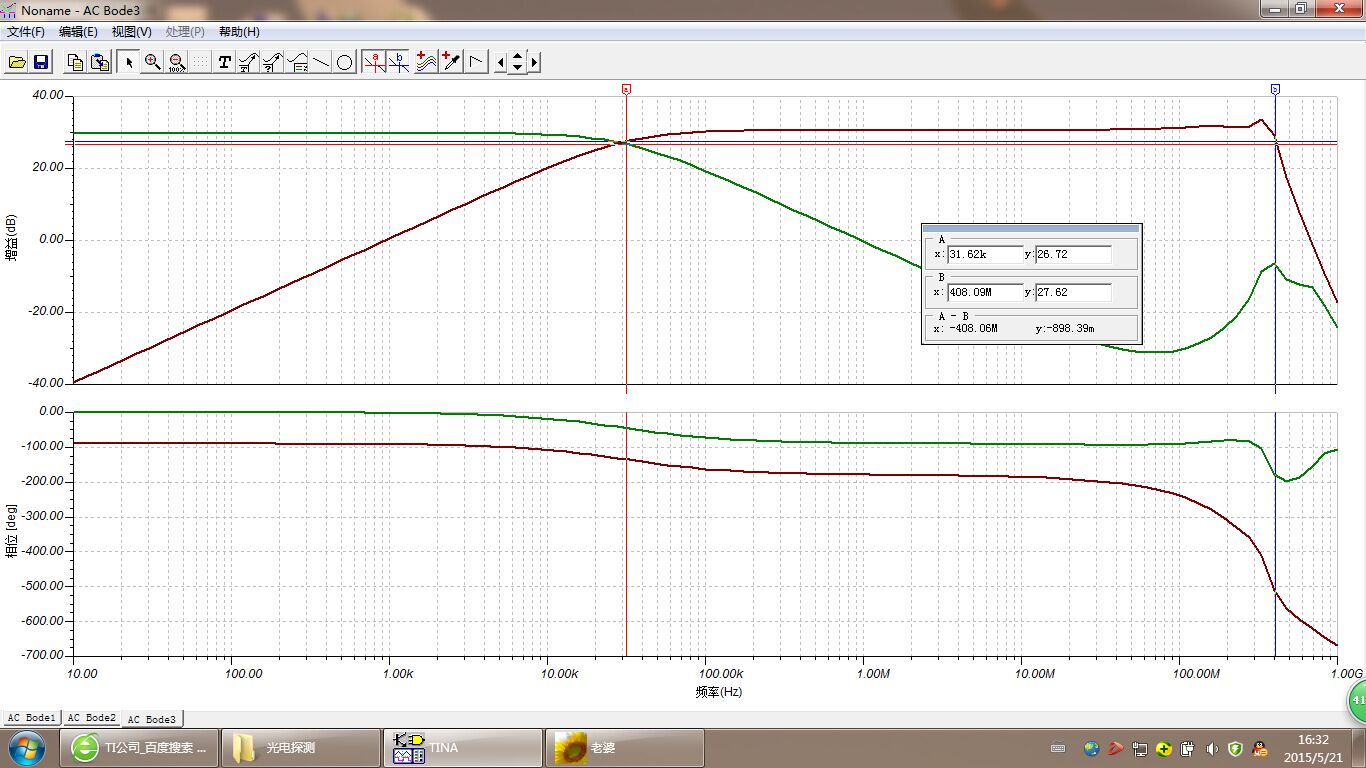Click the globe icon in system tray

click(1091, 748)
